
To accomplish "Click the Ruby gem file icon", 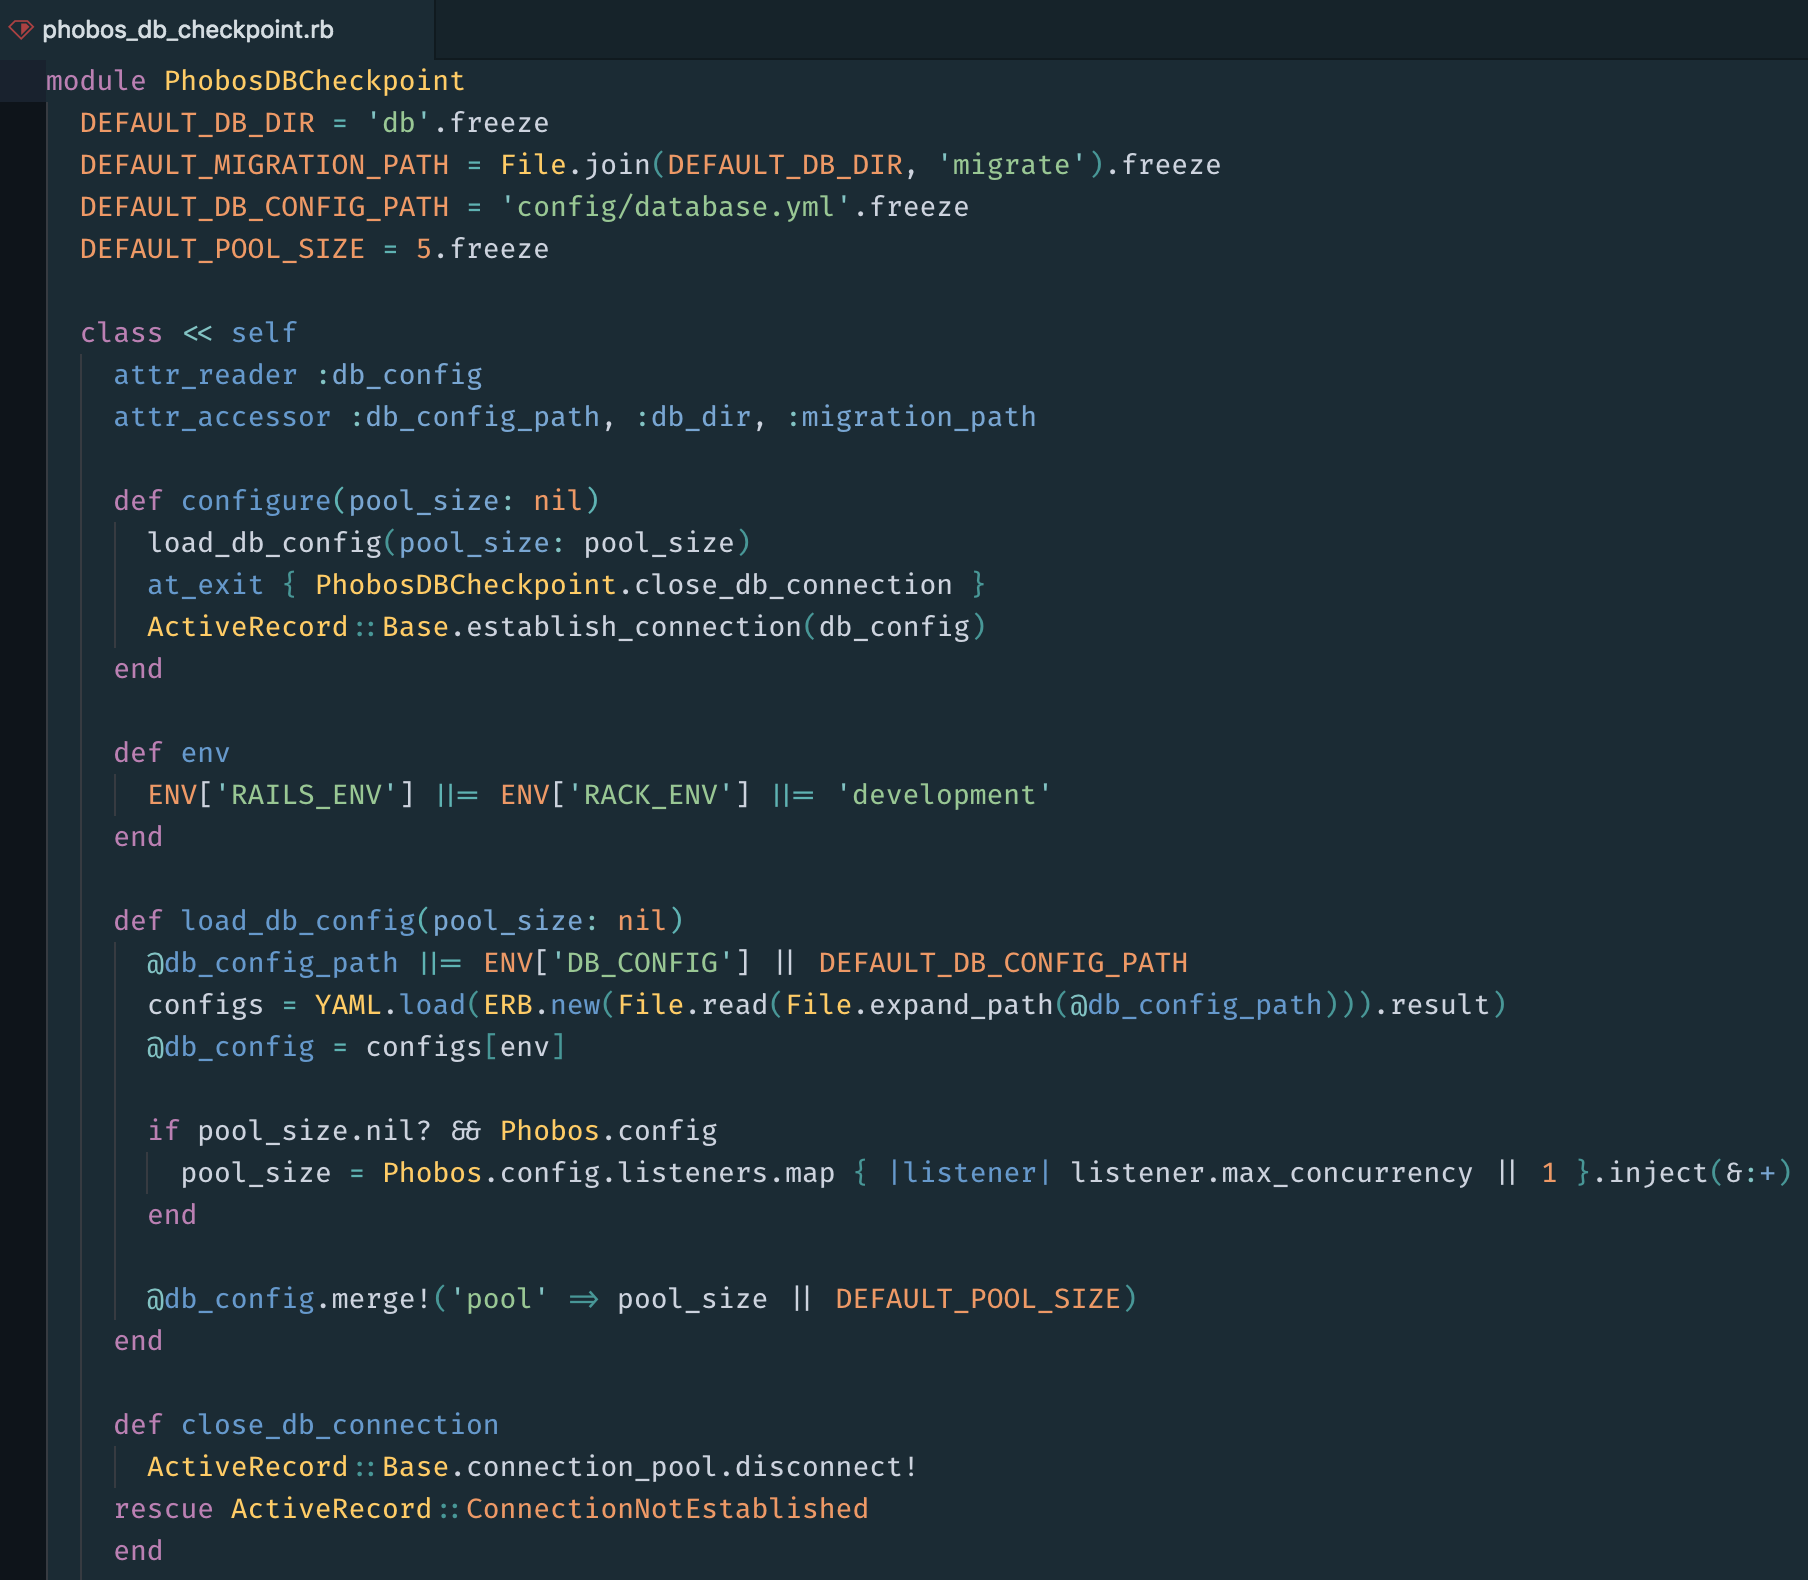I will pyautogui.click(x=22, y=29).
